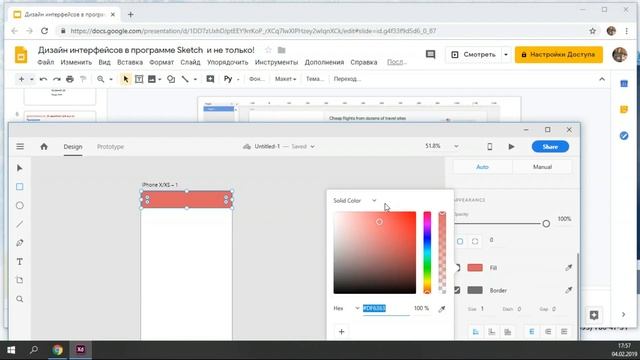
Task: Select the Pen tool in XD
Action: [20, 243]
